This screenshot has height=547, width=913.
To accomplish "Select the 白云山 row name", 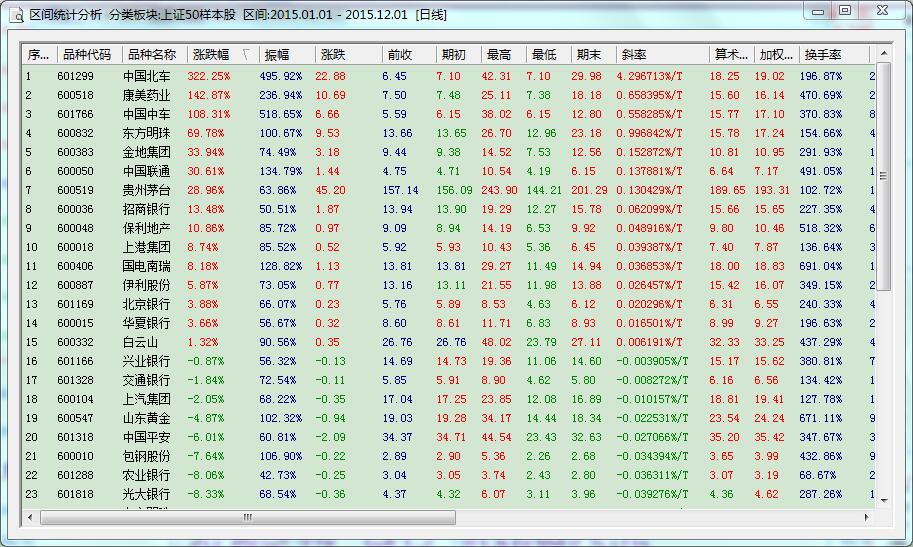I will [x=140, y=342].
